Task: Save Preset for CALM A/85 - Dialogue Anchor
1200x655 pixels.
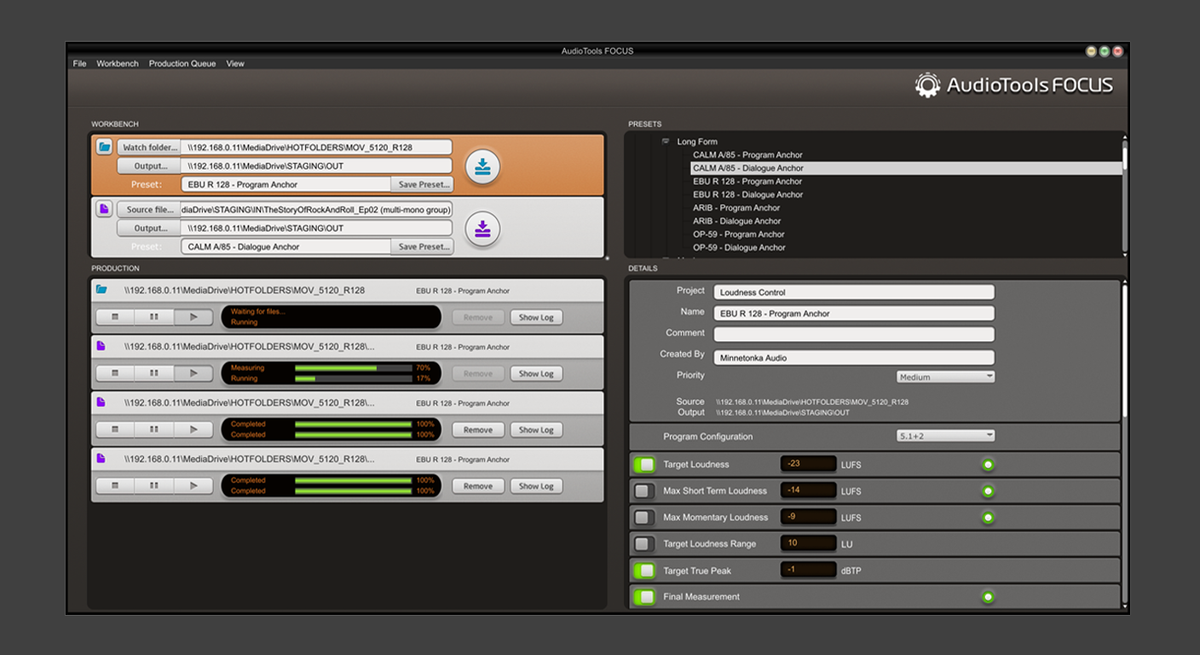Action: [x=422, y=247]
